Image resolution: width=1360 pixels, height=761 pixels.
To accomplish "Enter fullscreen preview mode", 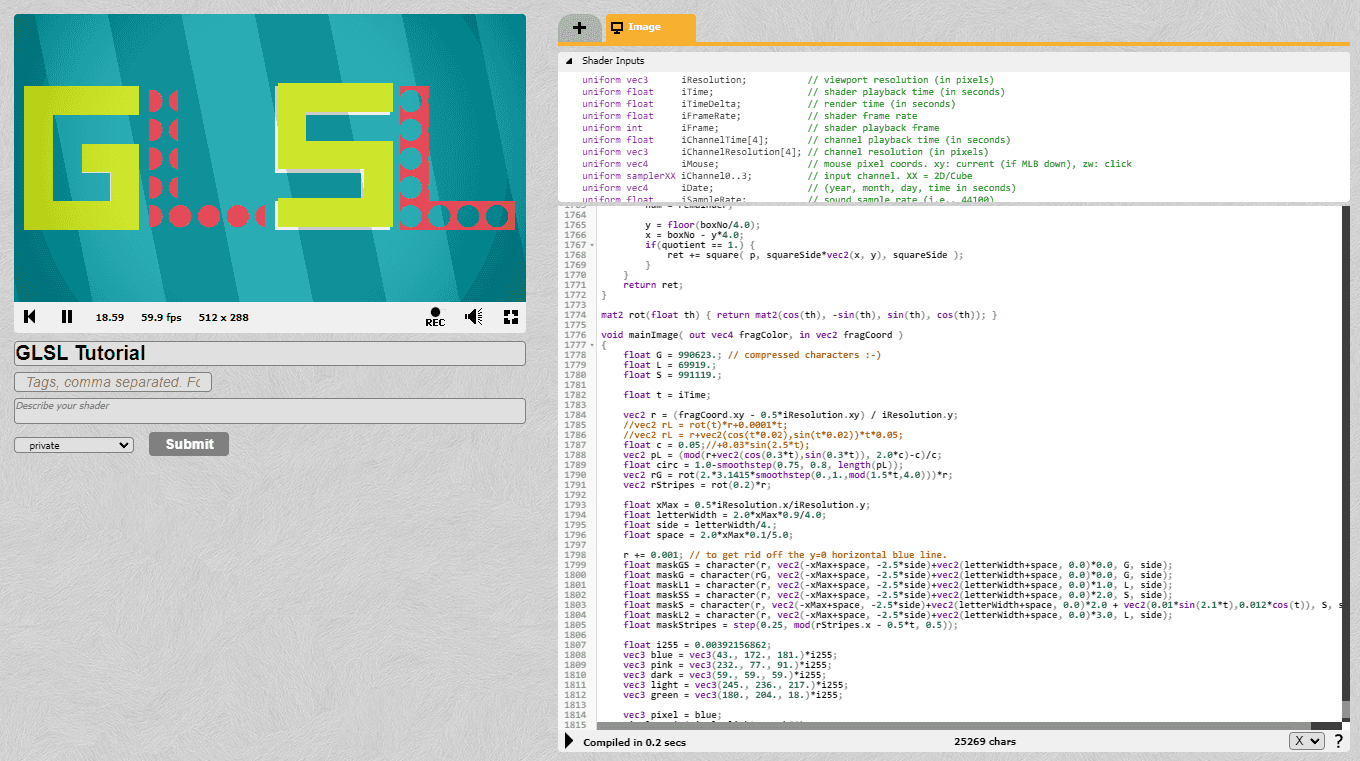I will [x=510, y=316].
